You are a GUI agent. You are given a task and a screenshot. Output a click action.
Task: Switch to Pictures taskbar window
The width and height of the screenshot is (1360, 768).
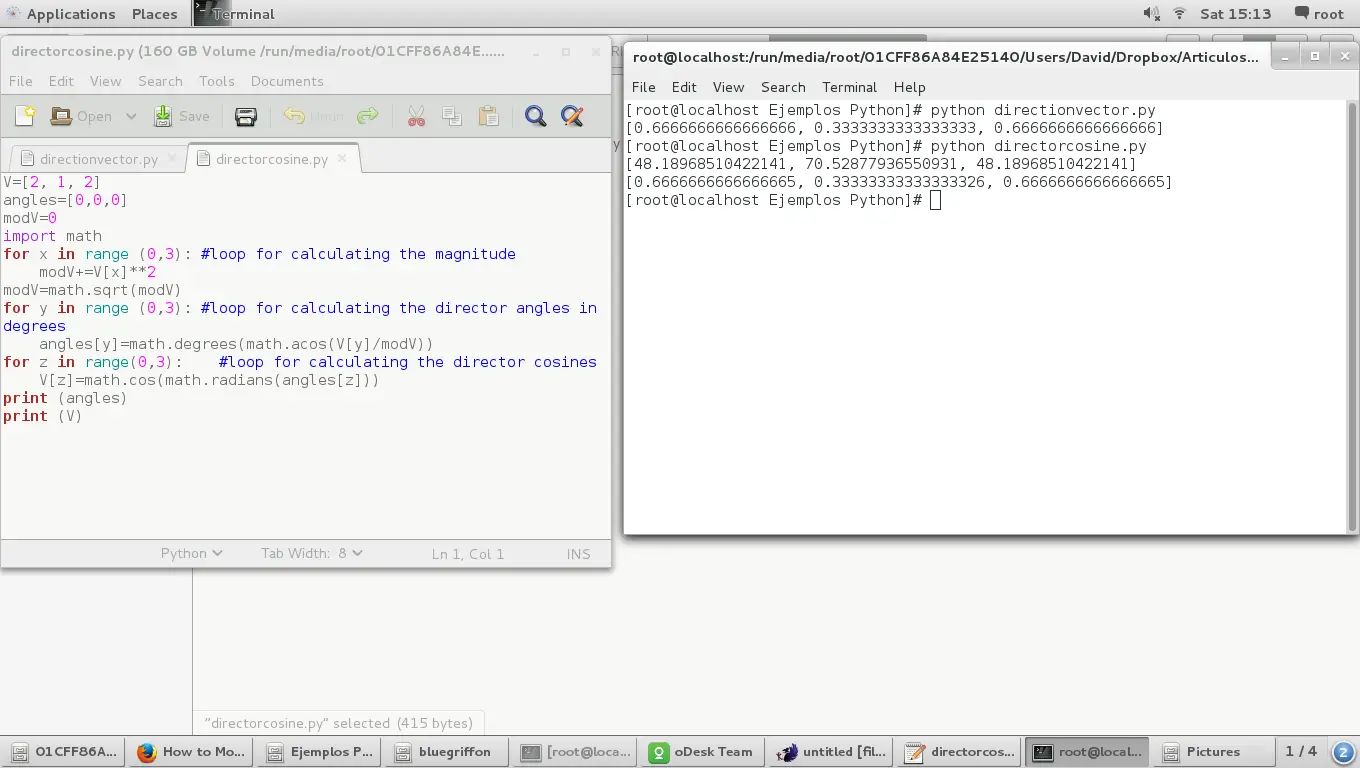tap(1215, 752)
